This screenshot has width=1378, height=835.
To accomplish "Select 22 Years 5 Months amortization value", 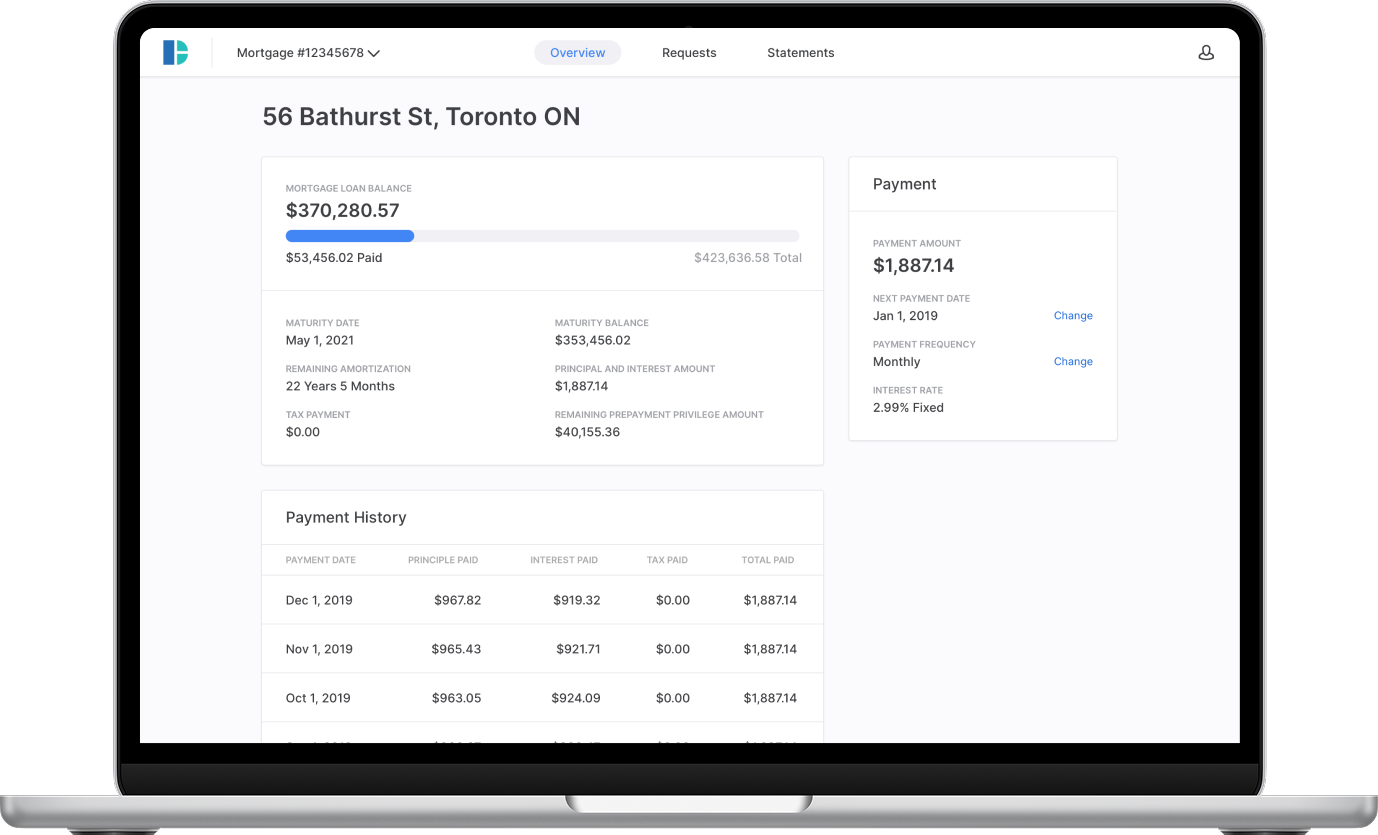I will point(340,387).
